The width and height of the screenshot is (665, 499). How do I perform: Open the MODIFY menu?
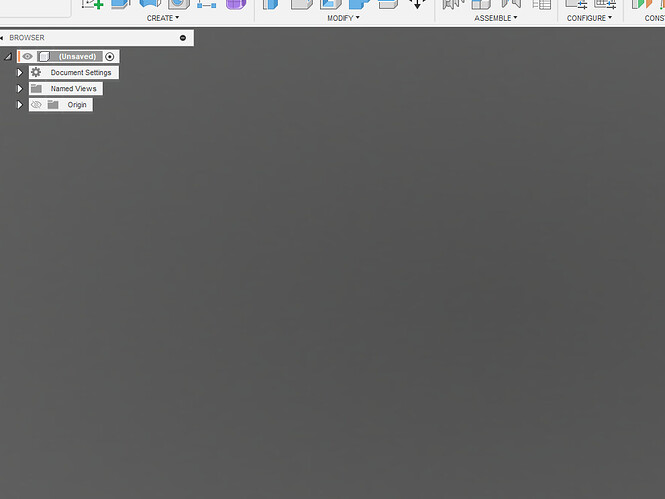click(343, 18)
